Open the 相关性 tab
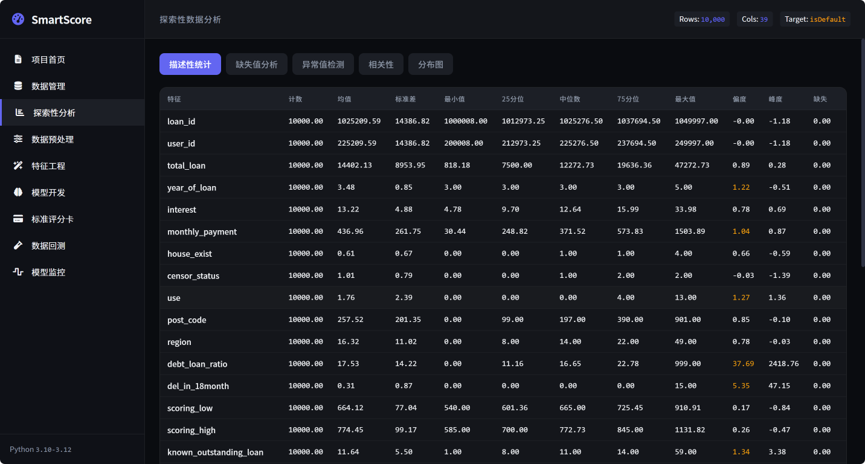 [x=381, y=64]
